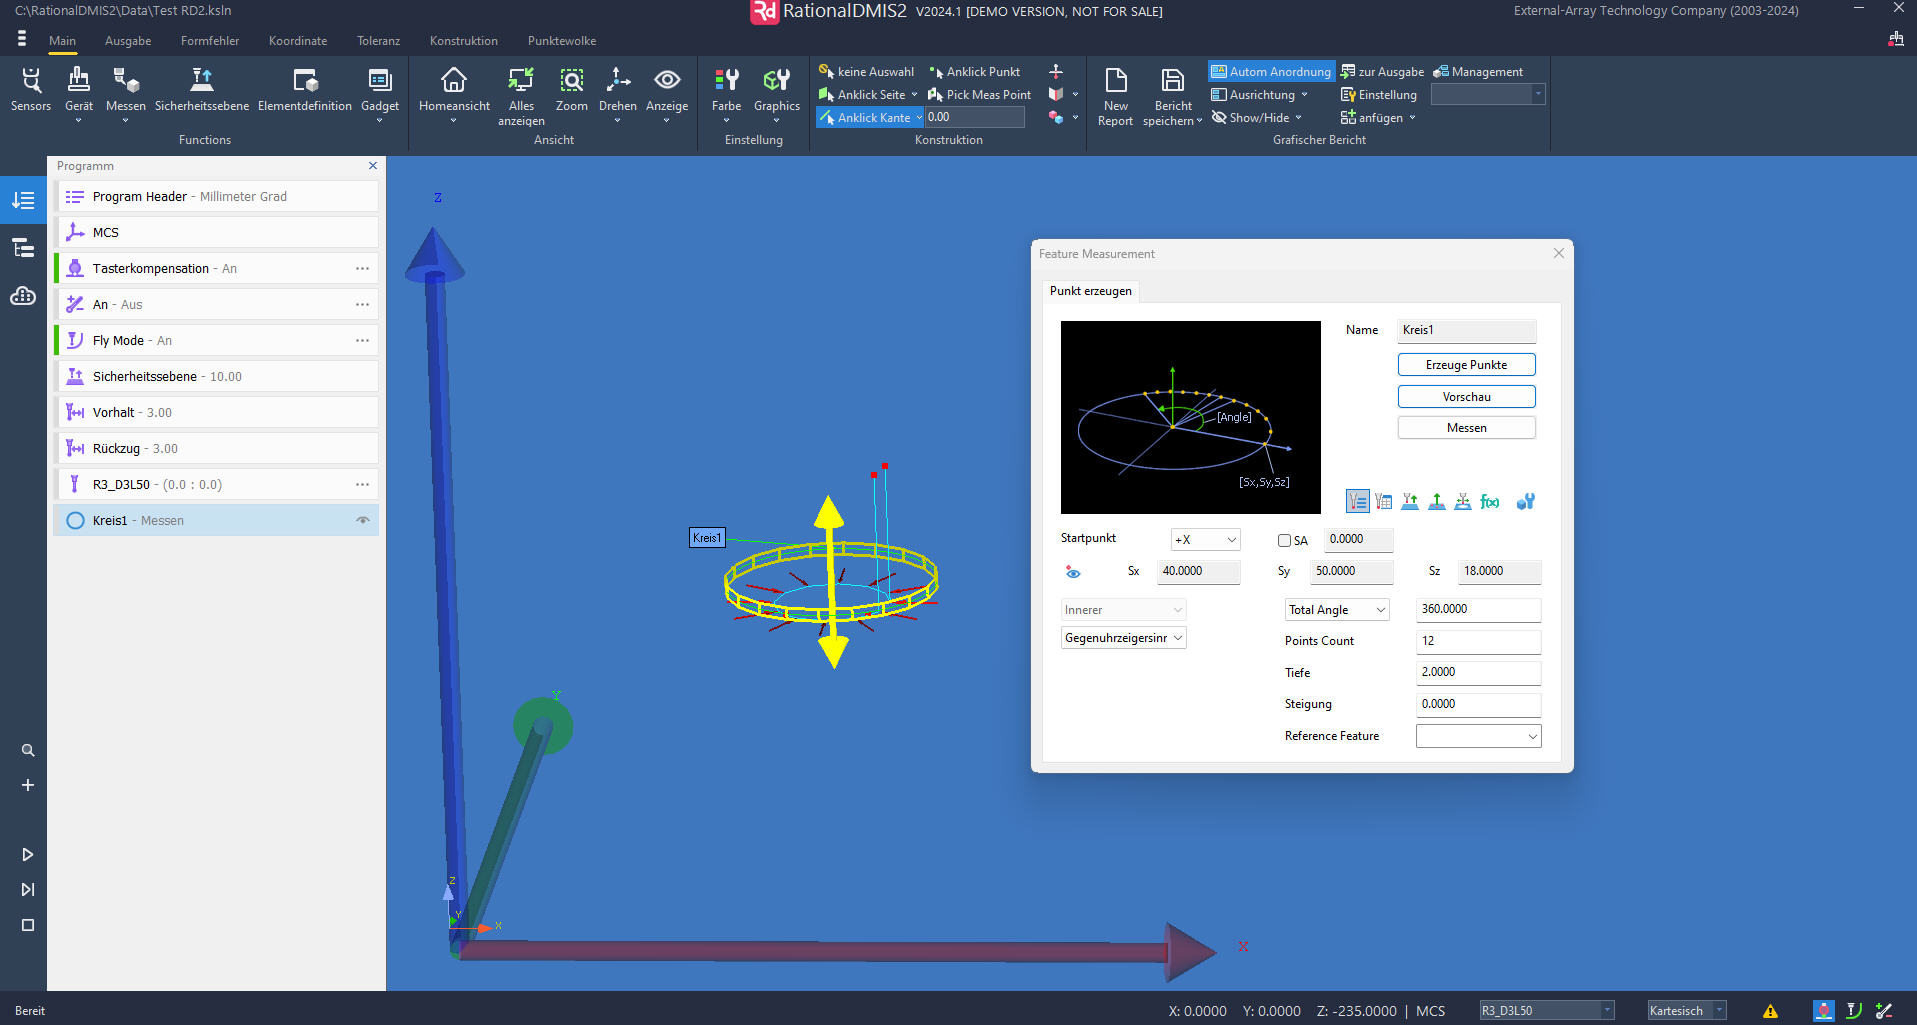Viewport: 1917px width, 1025px height.
Task: Select Anklick Punkt pick mode
Action: (975, 71)
